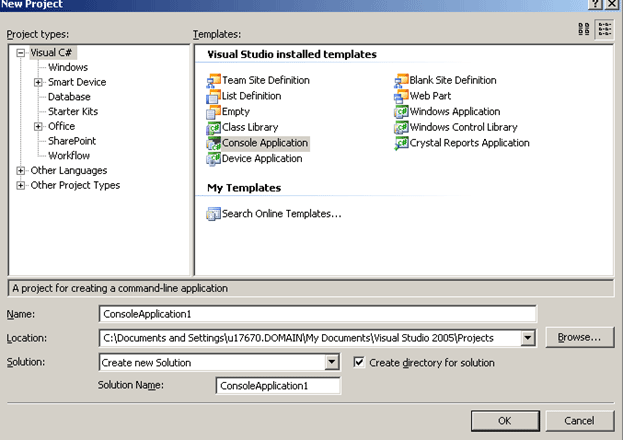623x440 pixels.
Task: Choose the Class Library template icon
Action: [213, 128]
